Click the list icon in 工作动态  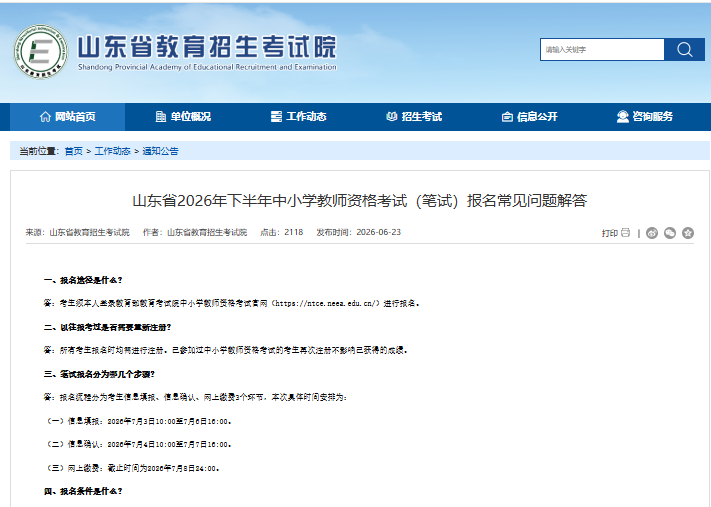276,117
